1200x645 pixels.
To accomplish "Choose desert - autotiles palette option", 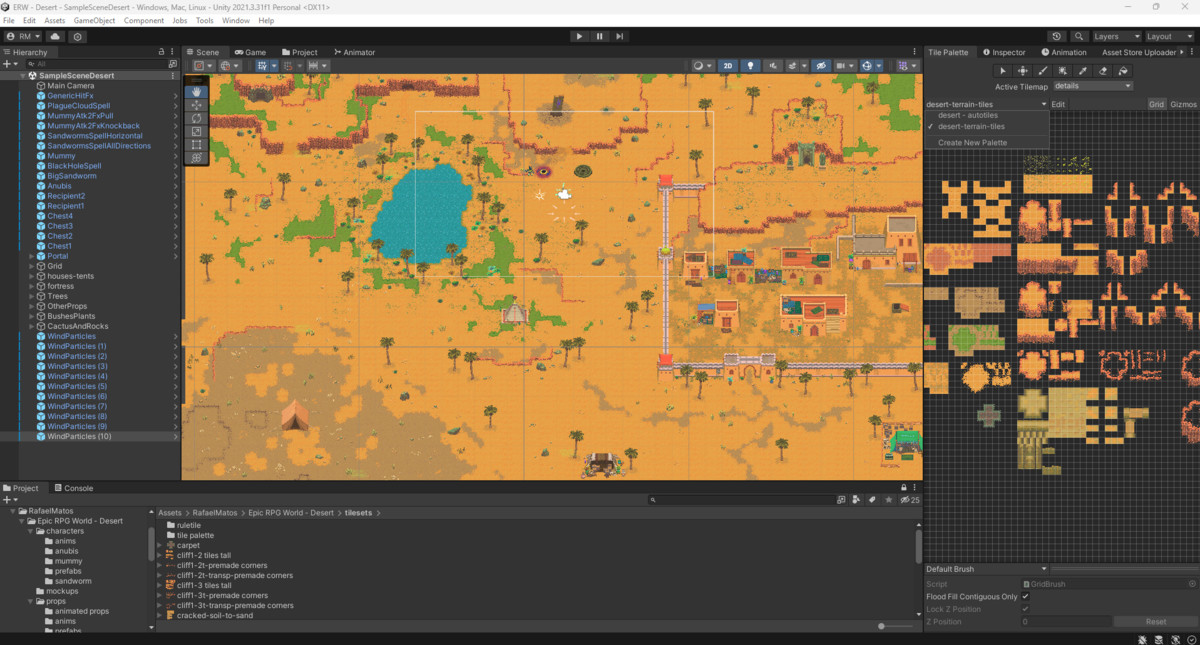I will [x=967, y=115].
